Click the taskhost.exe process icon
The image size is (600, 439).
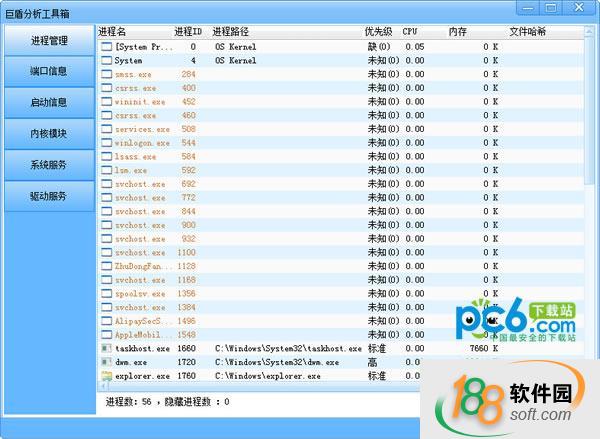[106, 348]
